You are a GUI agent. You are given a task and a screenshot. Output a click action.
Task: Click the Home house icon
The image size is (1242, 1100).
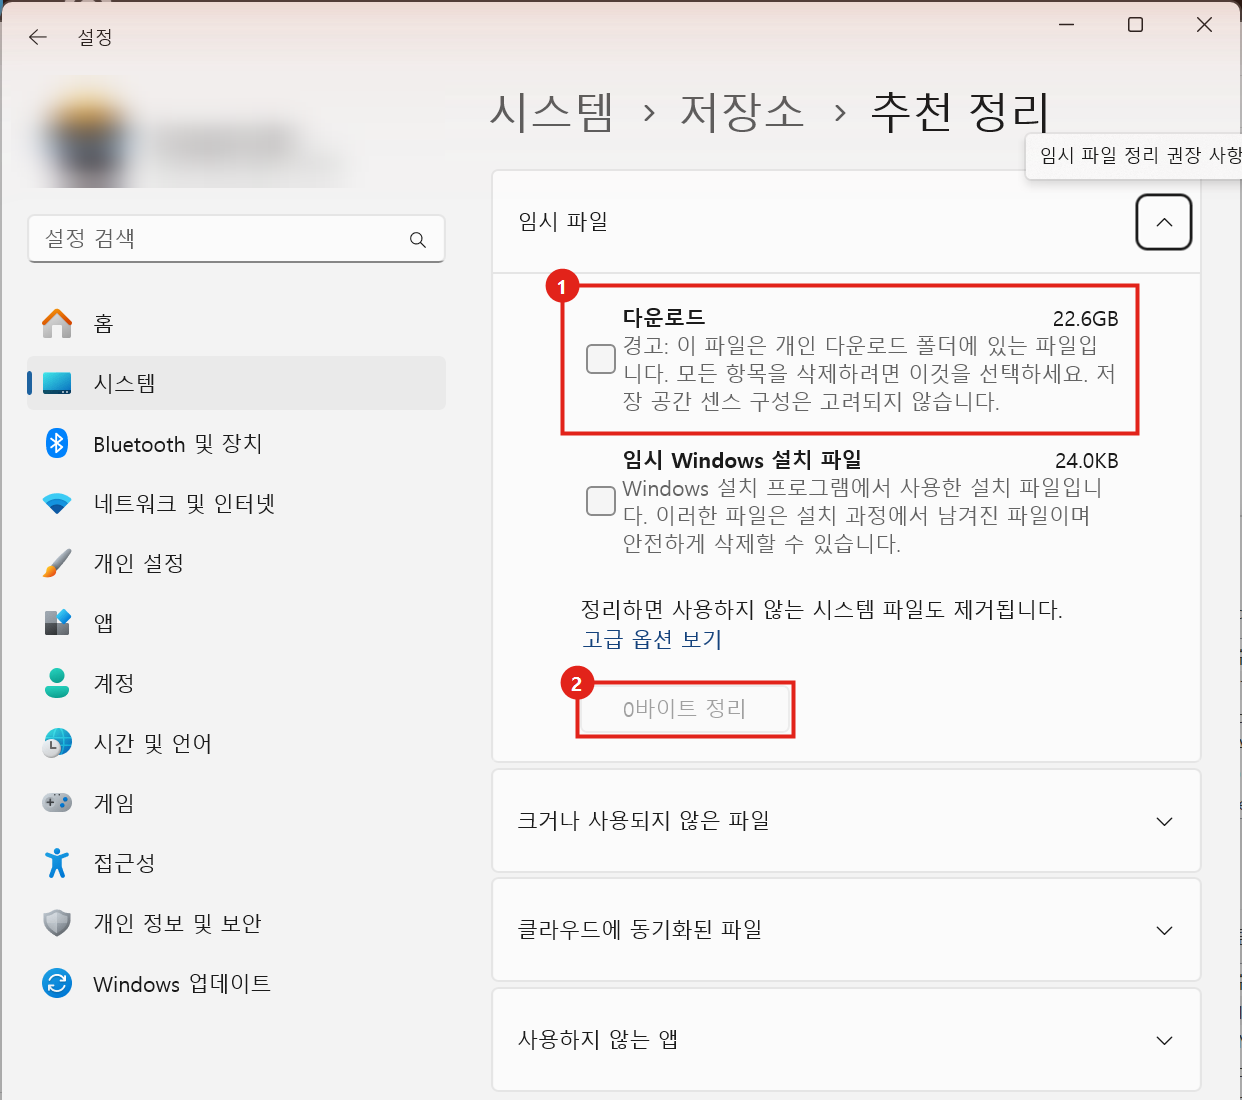pos(57,323)
